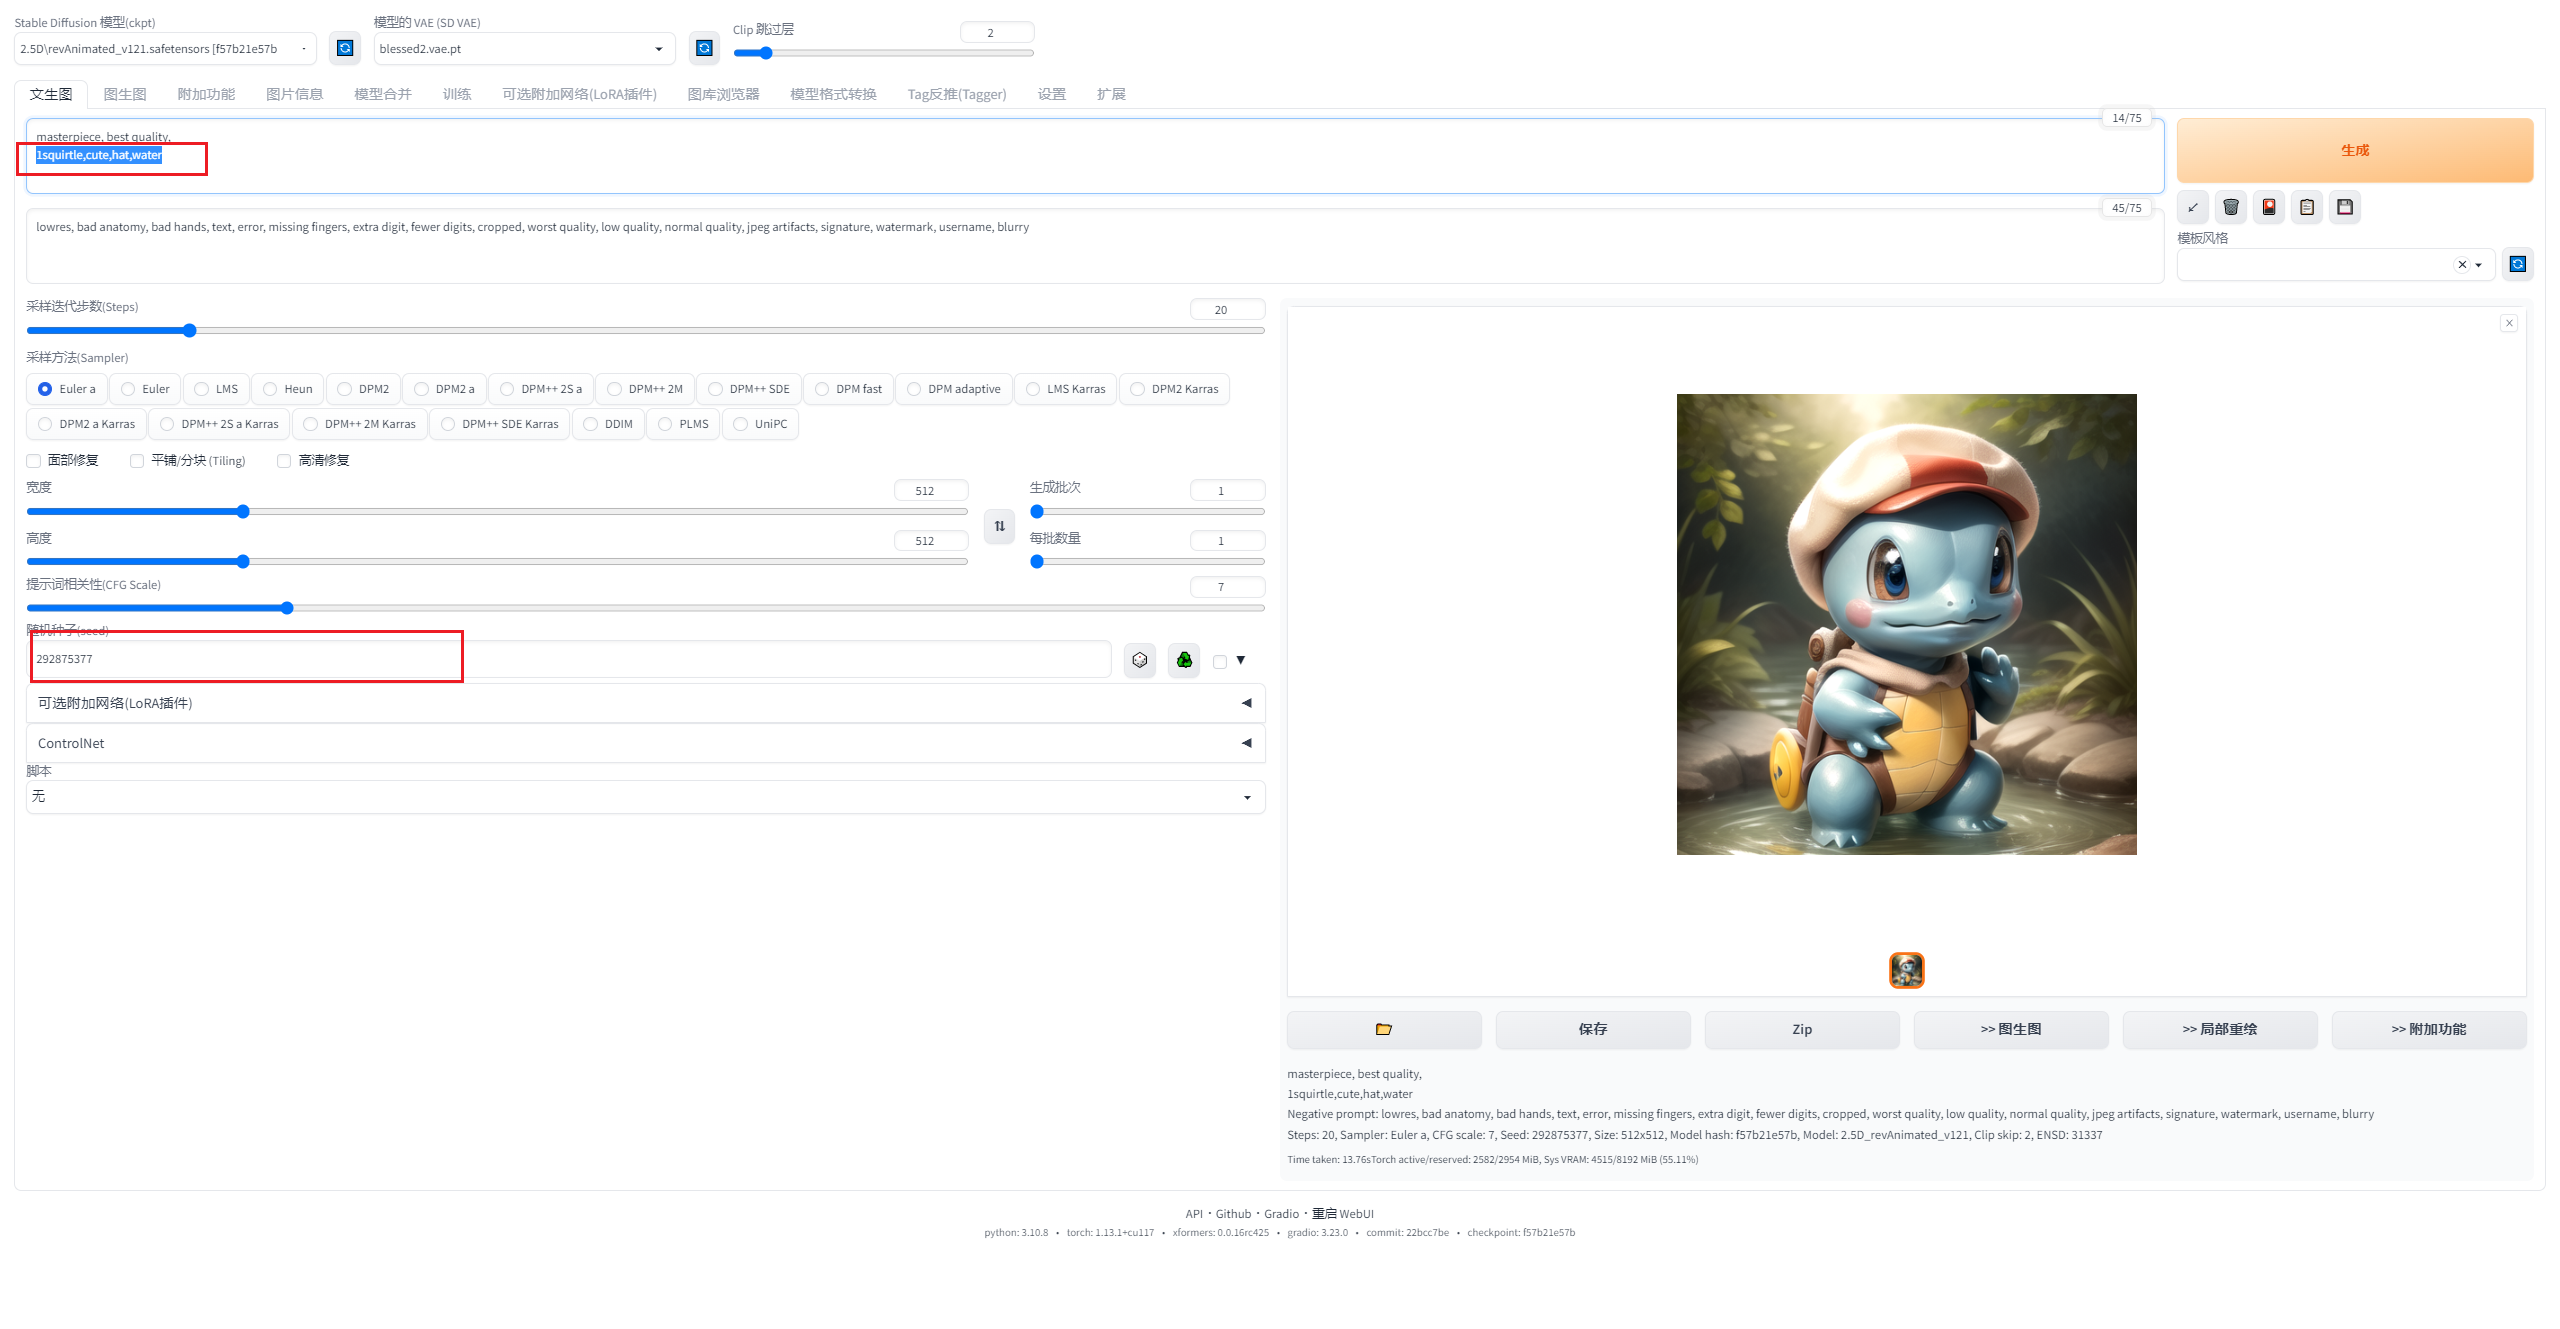
Task: Click the clipboard apply style icon
Action: 2306,207
